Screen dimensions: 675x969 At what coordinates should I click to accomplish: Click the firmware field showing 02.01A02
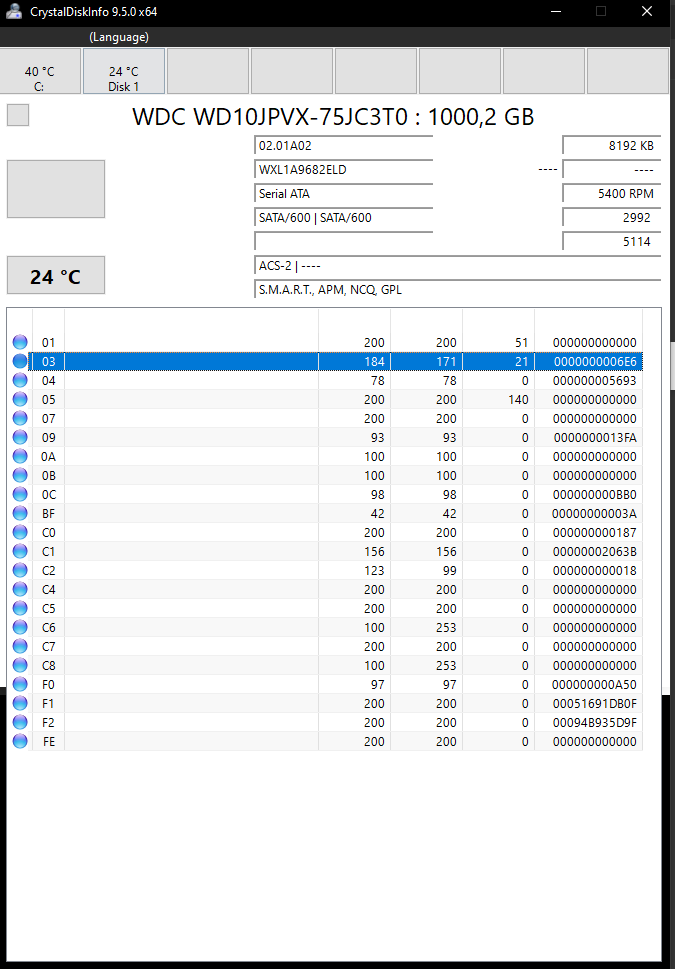(343, 146)
